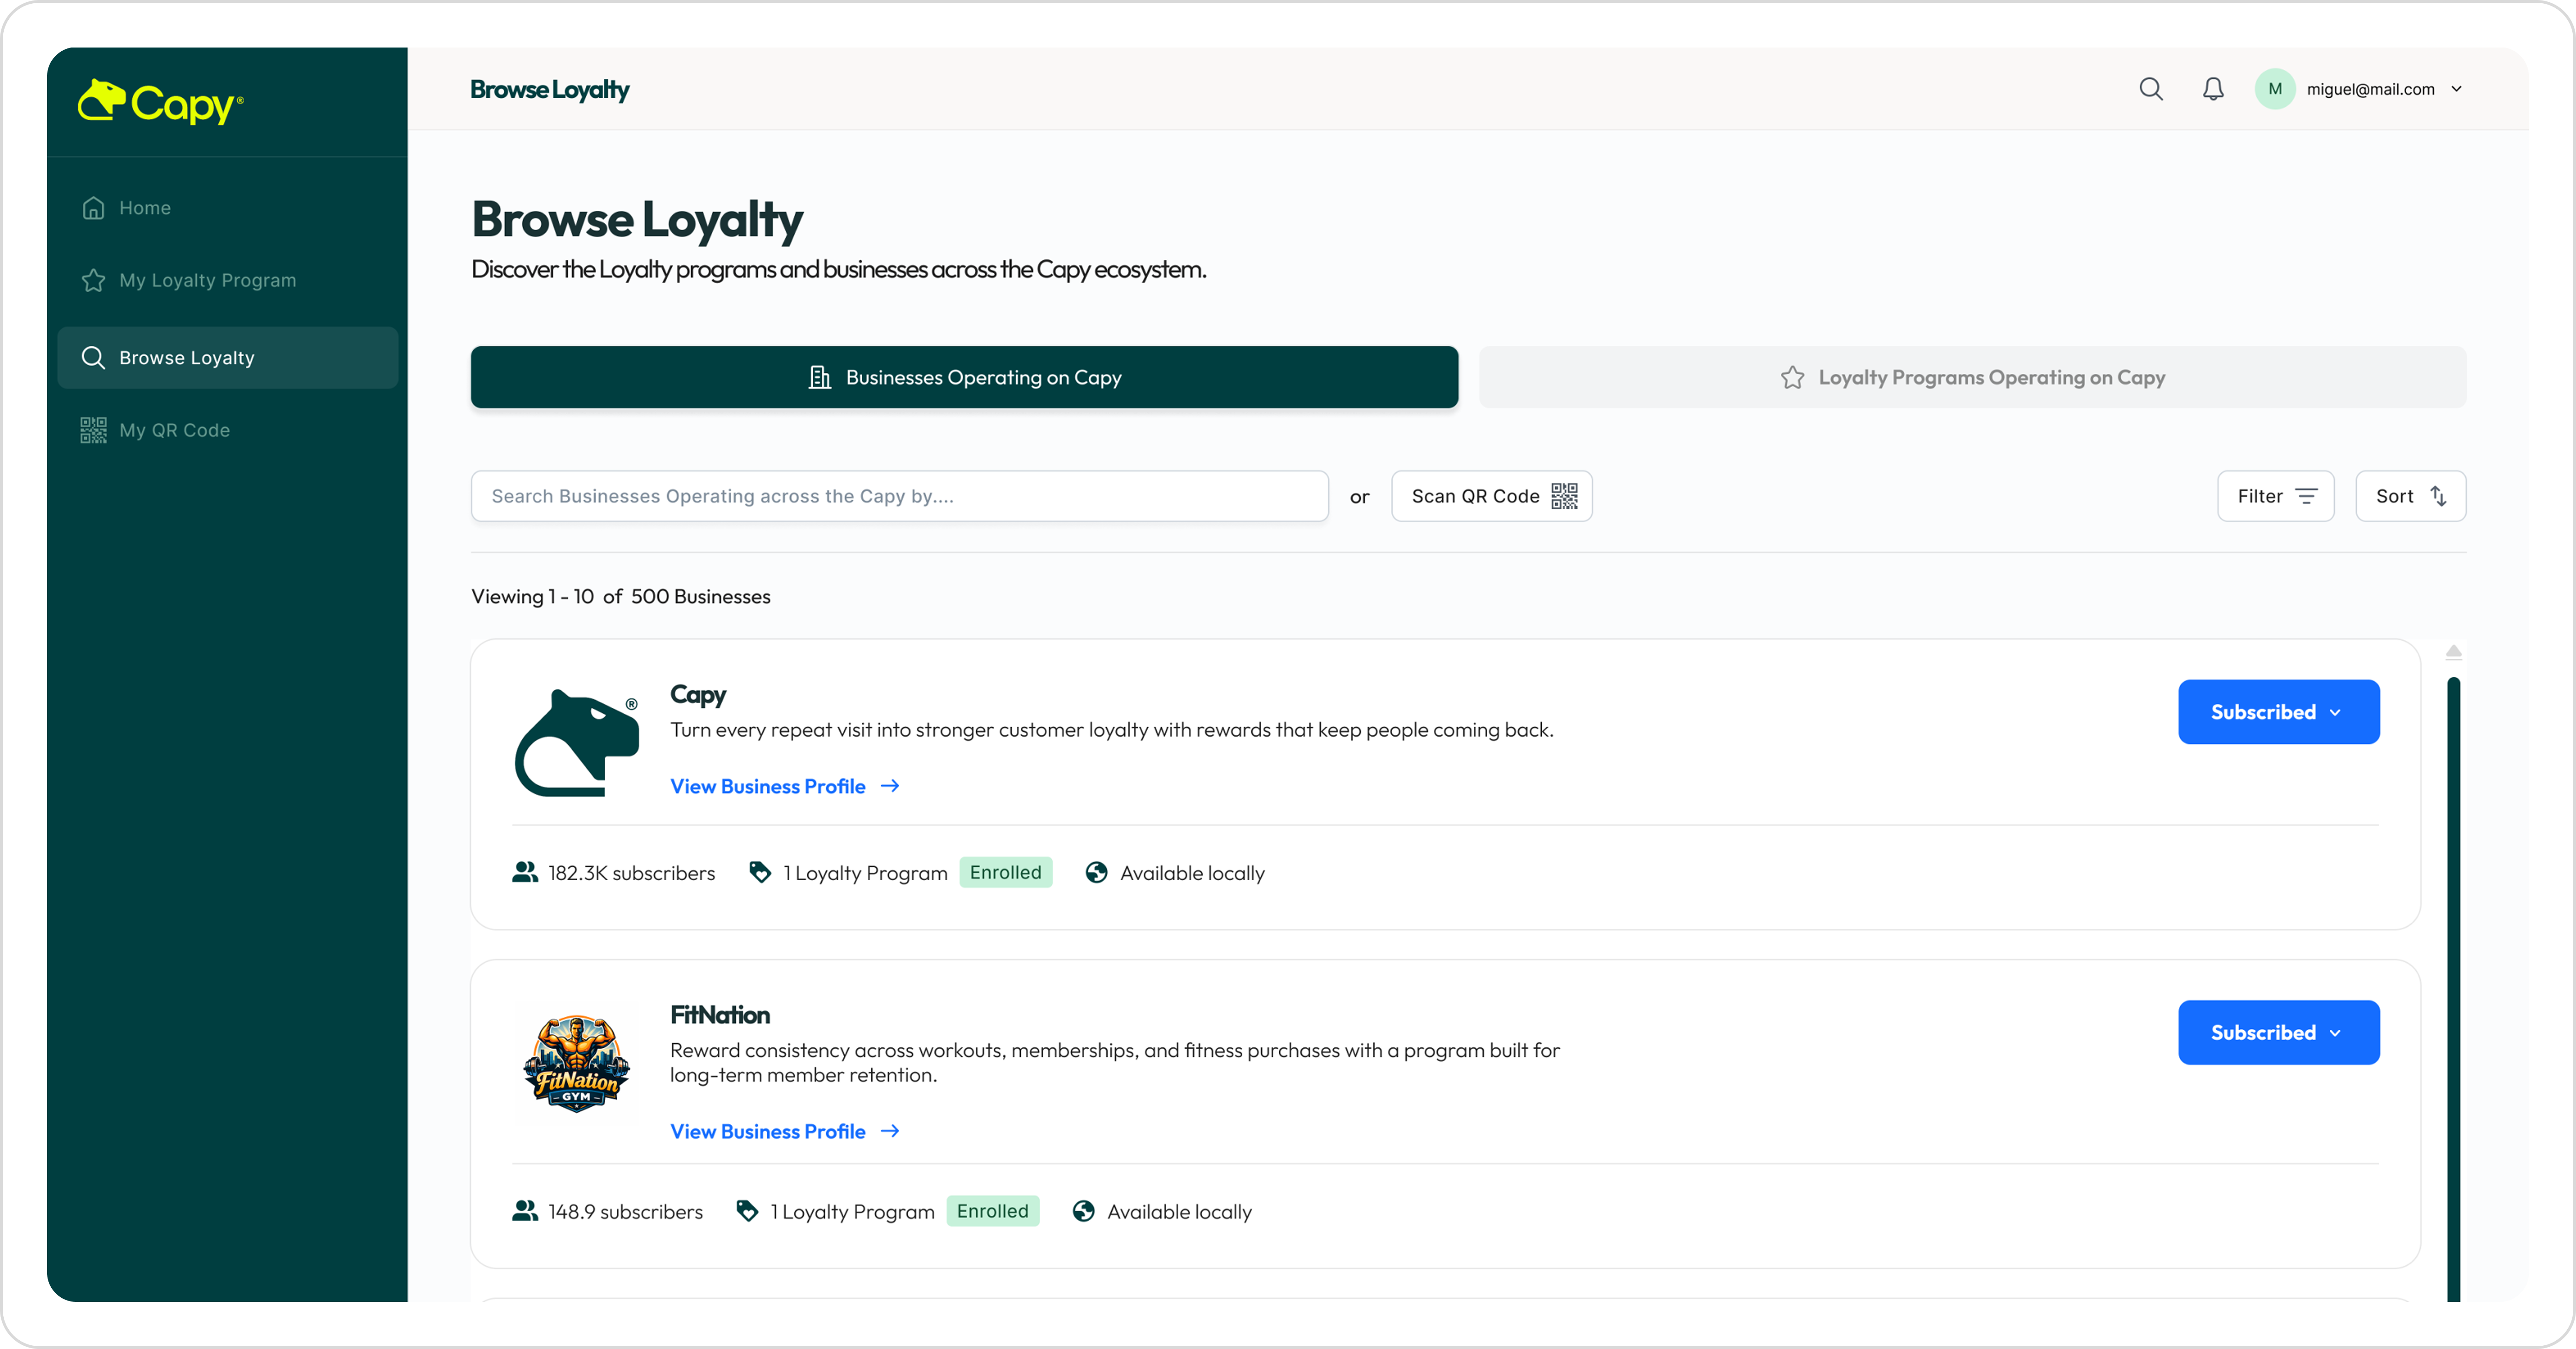Go to My Loyalty Program in sidebar
The height and width of the screenshot is (1349, 2576).
pos(207,281)
